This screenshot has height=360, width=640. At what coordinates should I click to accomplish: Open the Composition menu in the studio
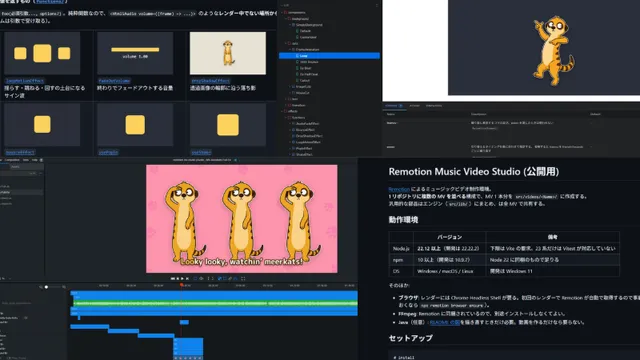[x=12, y=160]
